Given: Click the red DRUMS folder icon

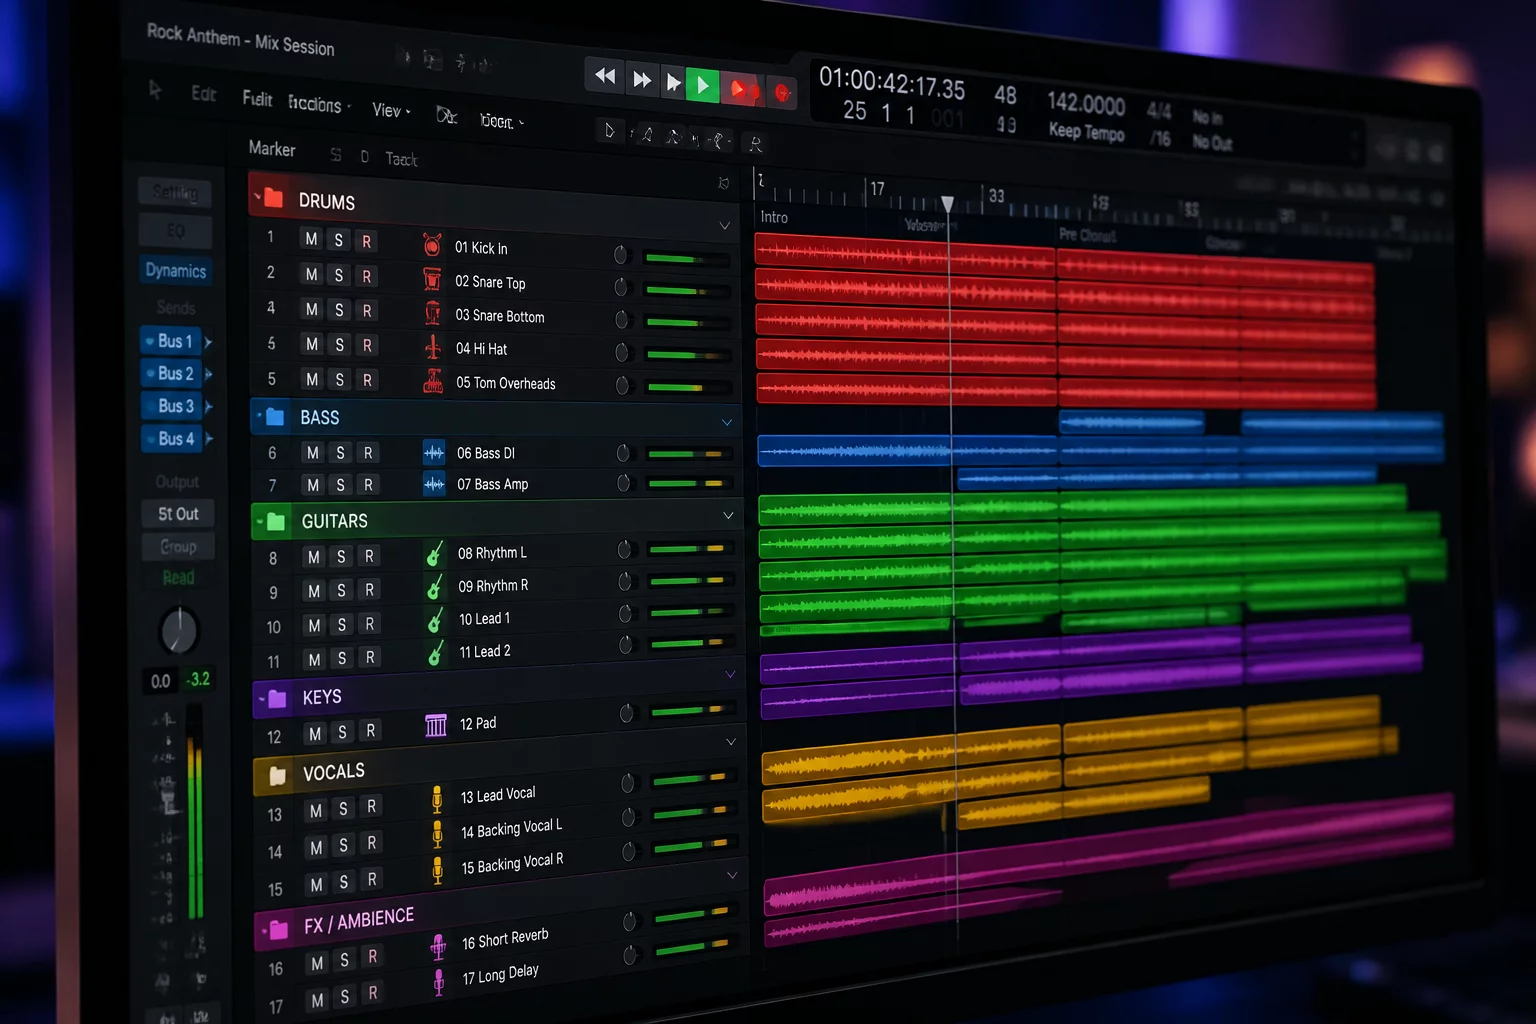Looking at the screenshot, I should pyautogui.click(x=272, y=197).
